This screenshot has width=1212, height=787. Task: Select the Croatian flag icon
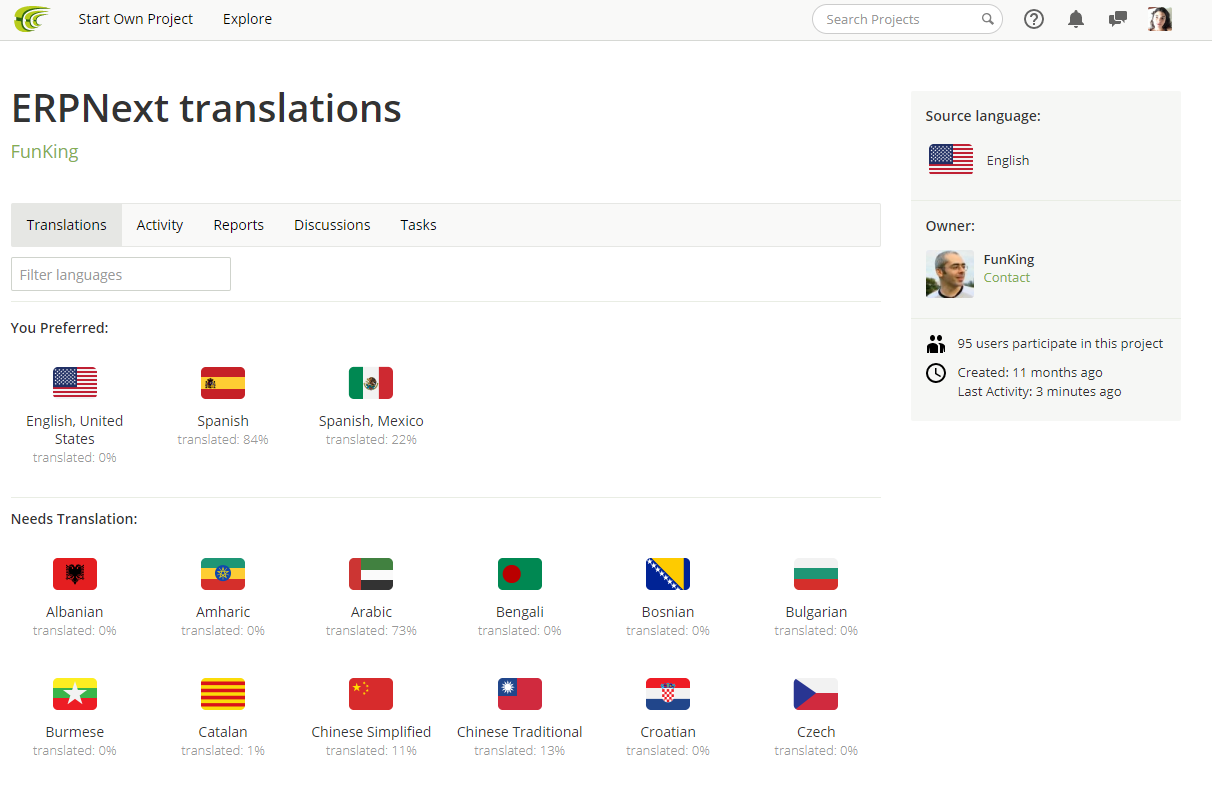[668, 694]
